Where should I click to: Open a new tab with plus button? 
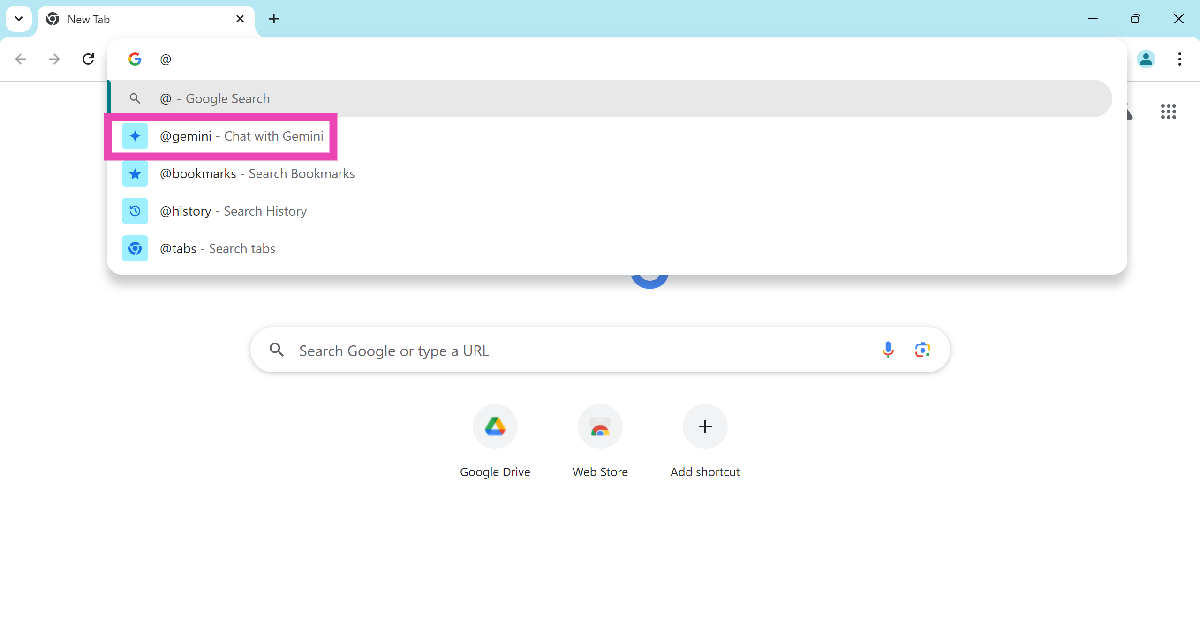[x=274, y=19]
